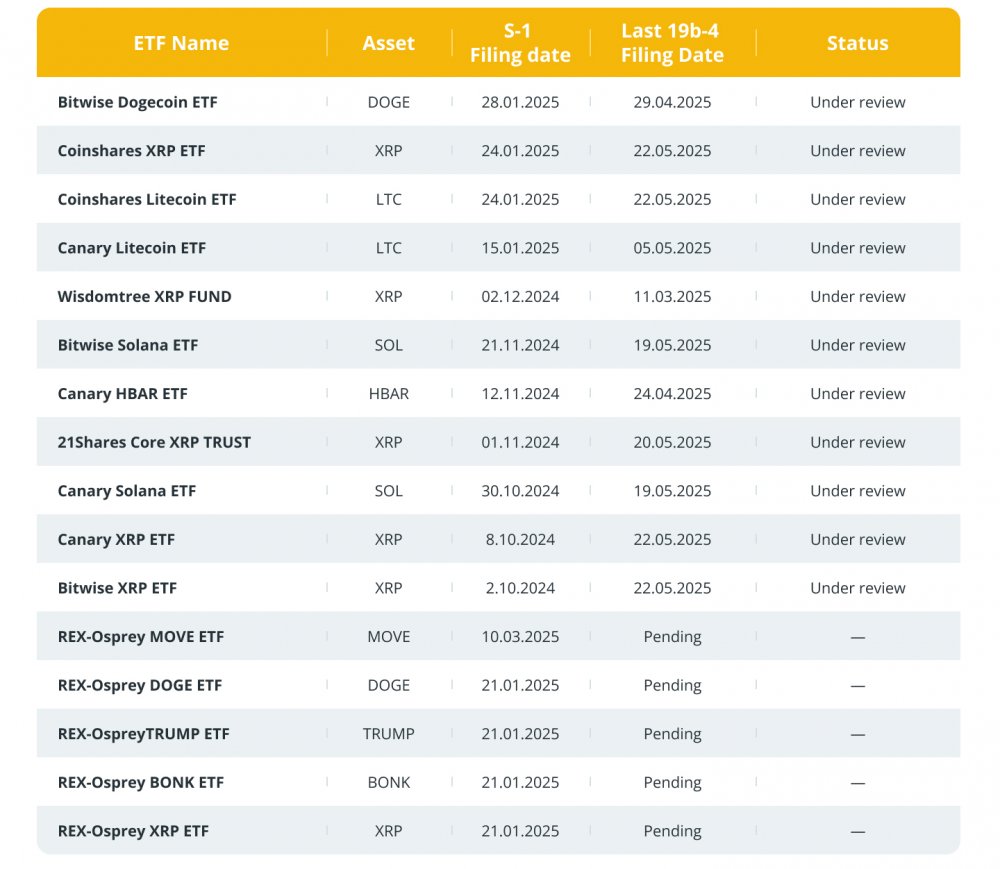Click the "Canary XRP ETF" name

tap(116, 539)
